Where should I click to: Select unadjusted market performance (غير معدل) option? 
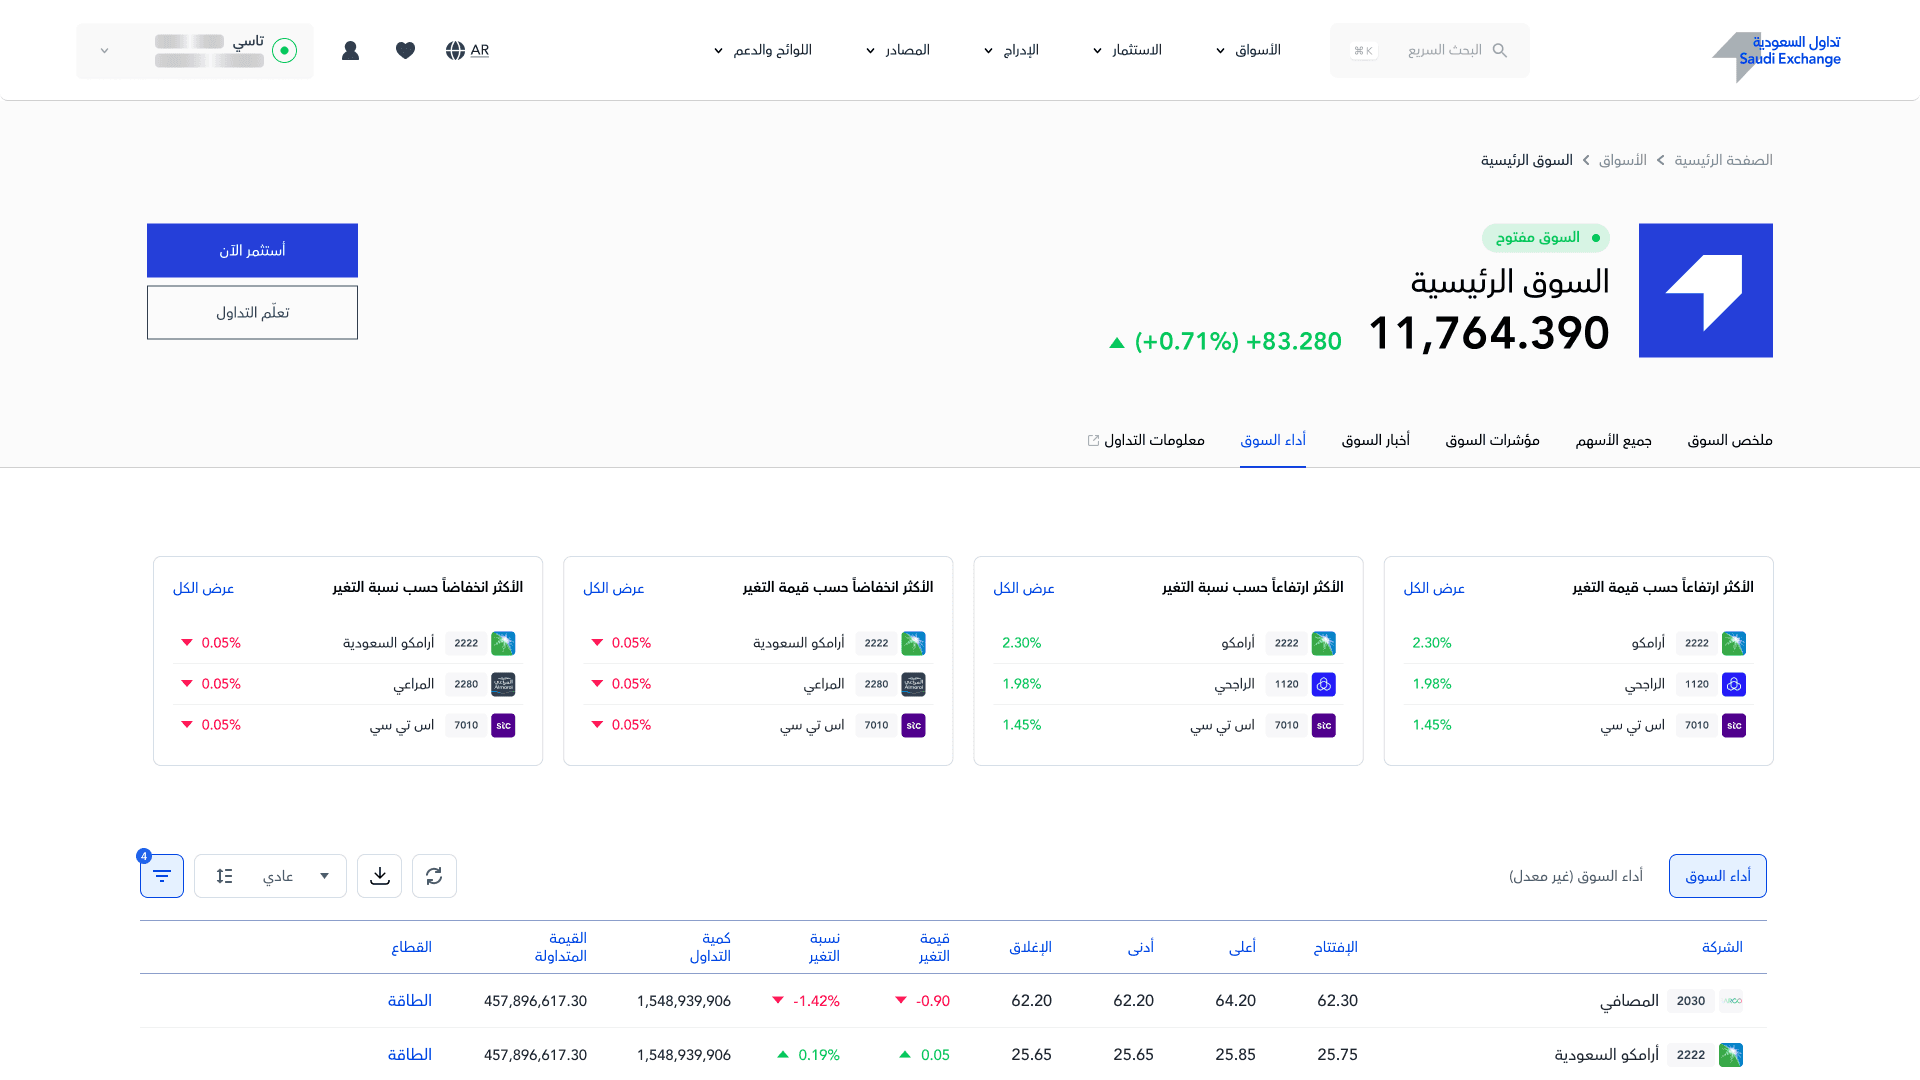point(1575,876)
